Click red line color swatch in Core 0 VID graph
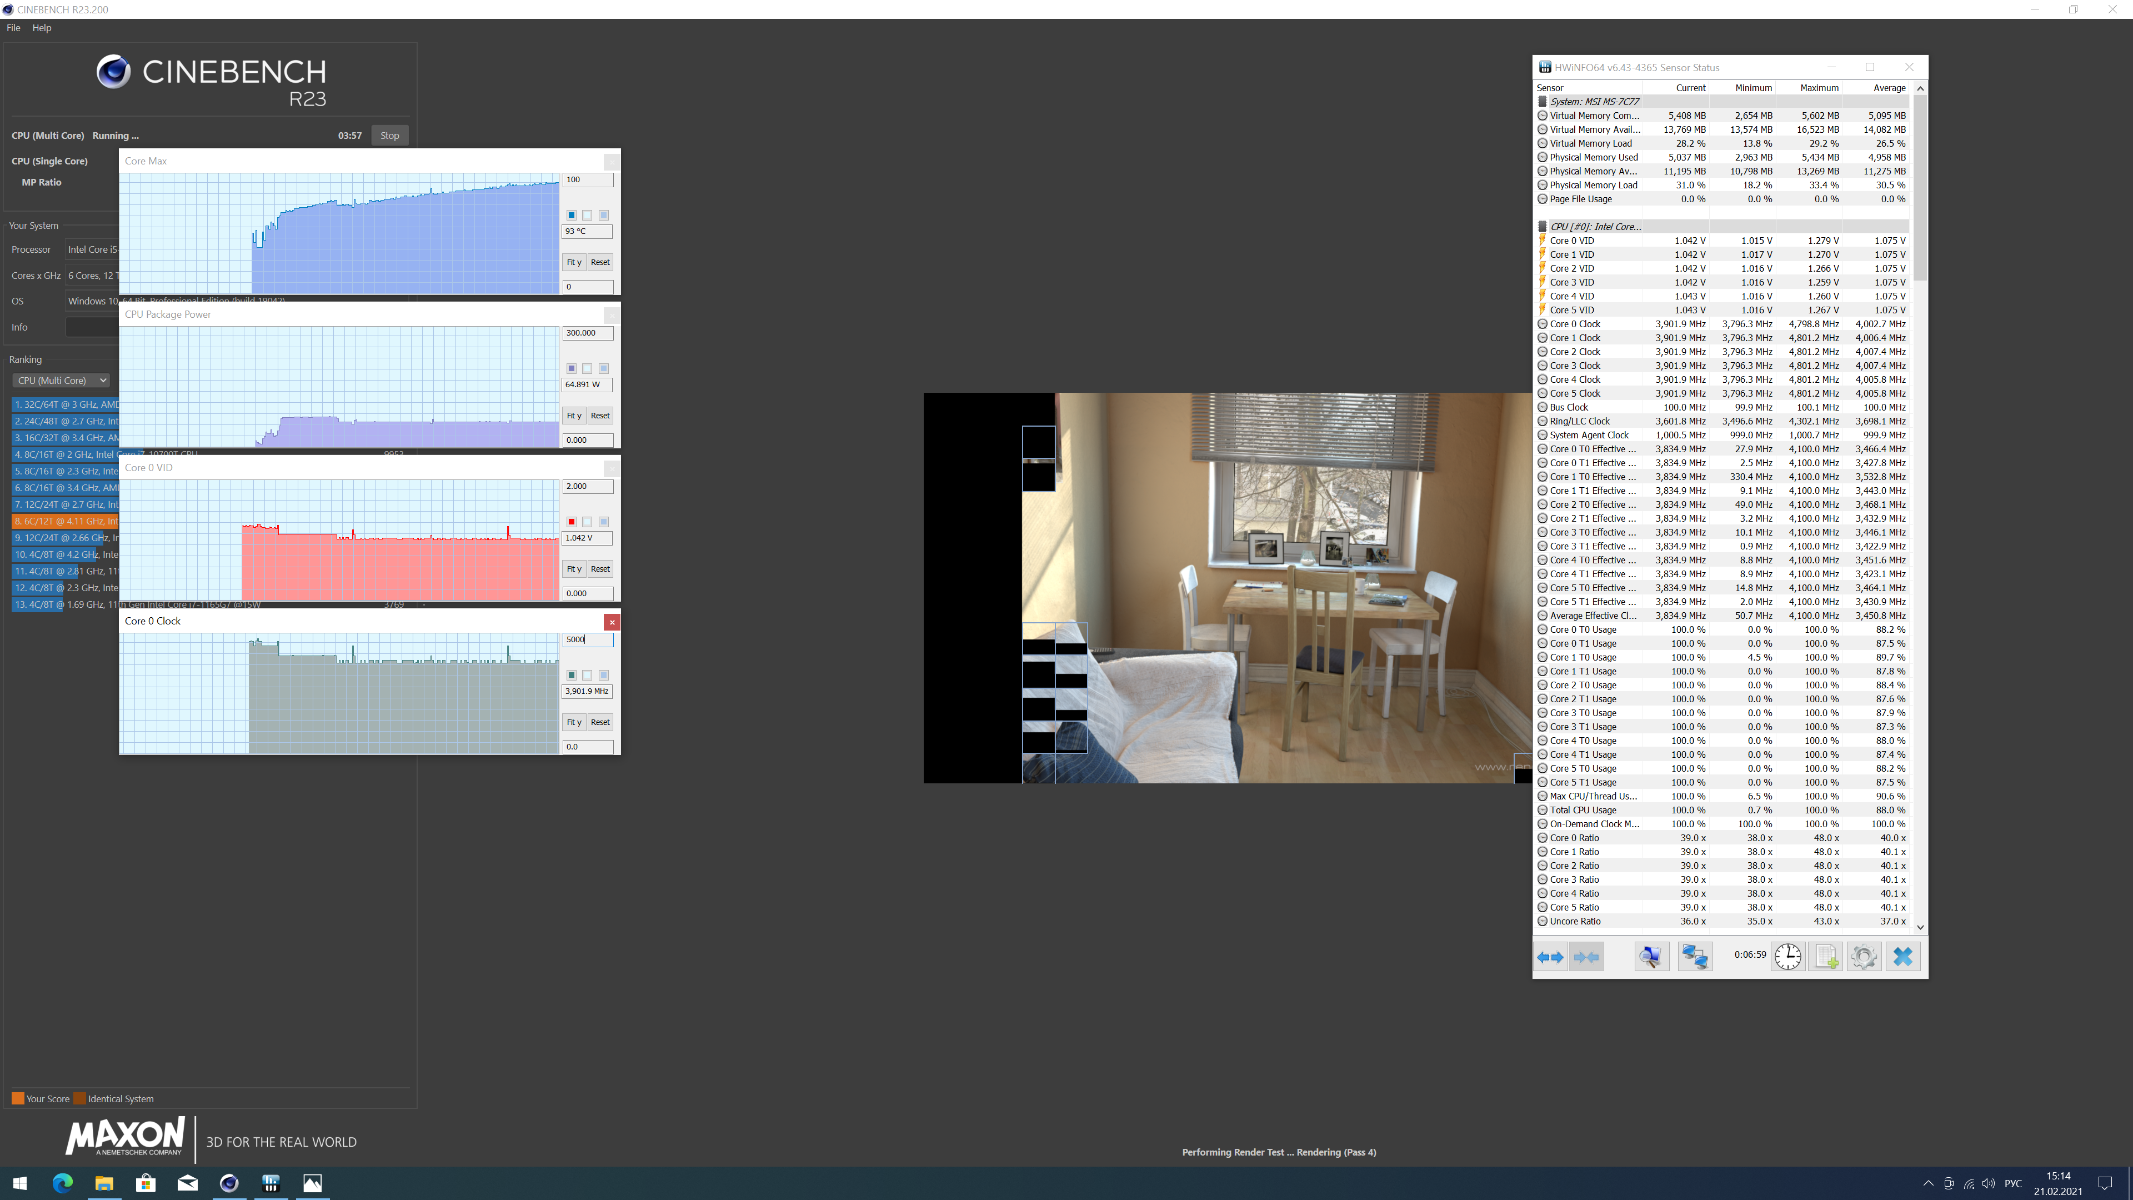The height and width of the screenshot is (1200, 2133). (x=571, y=522)
